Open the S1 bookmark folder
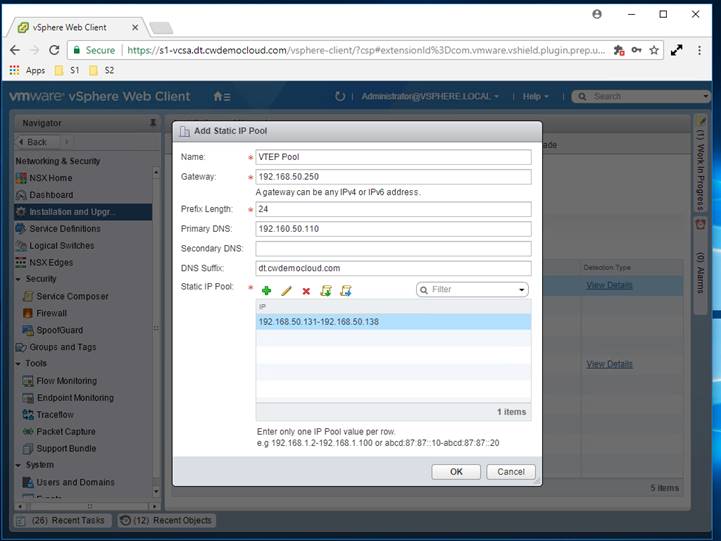Screen dimensions: 721x541 [67, 70]
